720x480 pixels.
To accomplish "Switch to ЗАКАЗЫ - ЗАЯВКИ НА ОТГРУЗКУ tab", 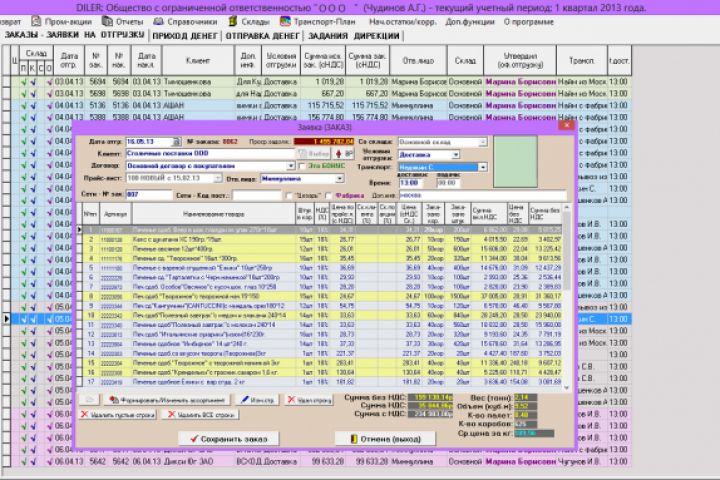I will (x=74, y=35).
